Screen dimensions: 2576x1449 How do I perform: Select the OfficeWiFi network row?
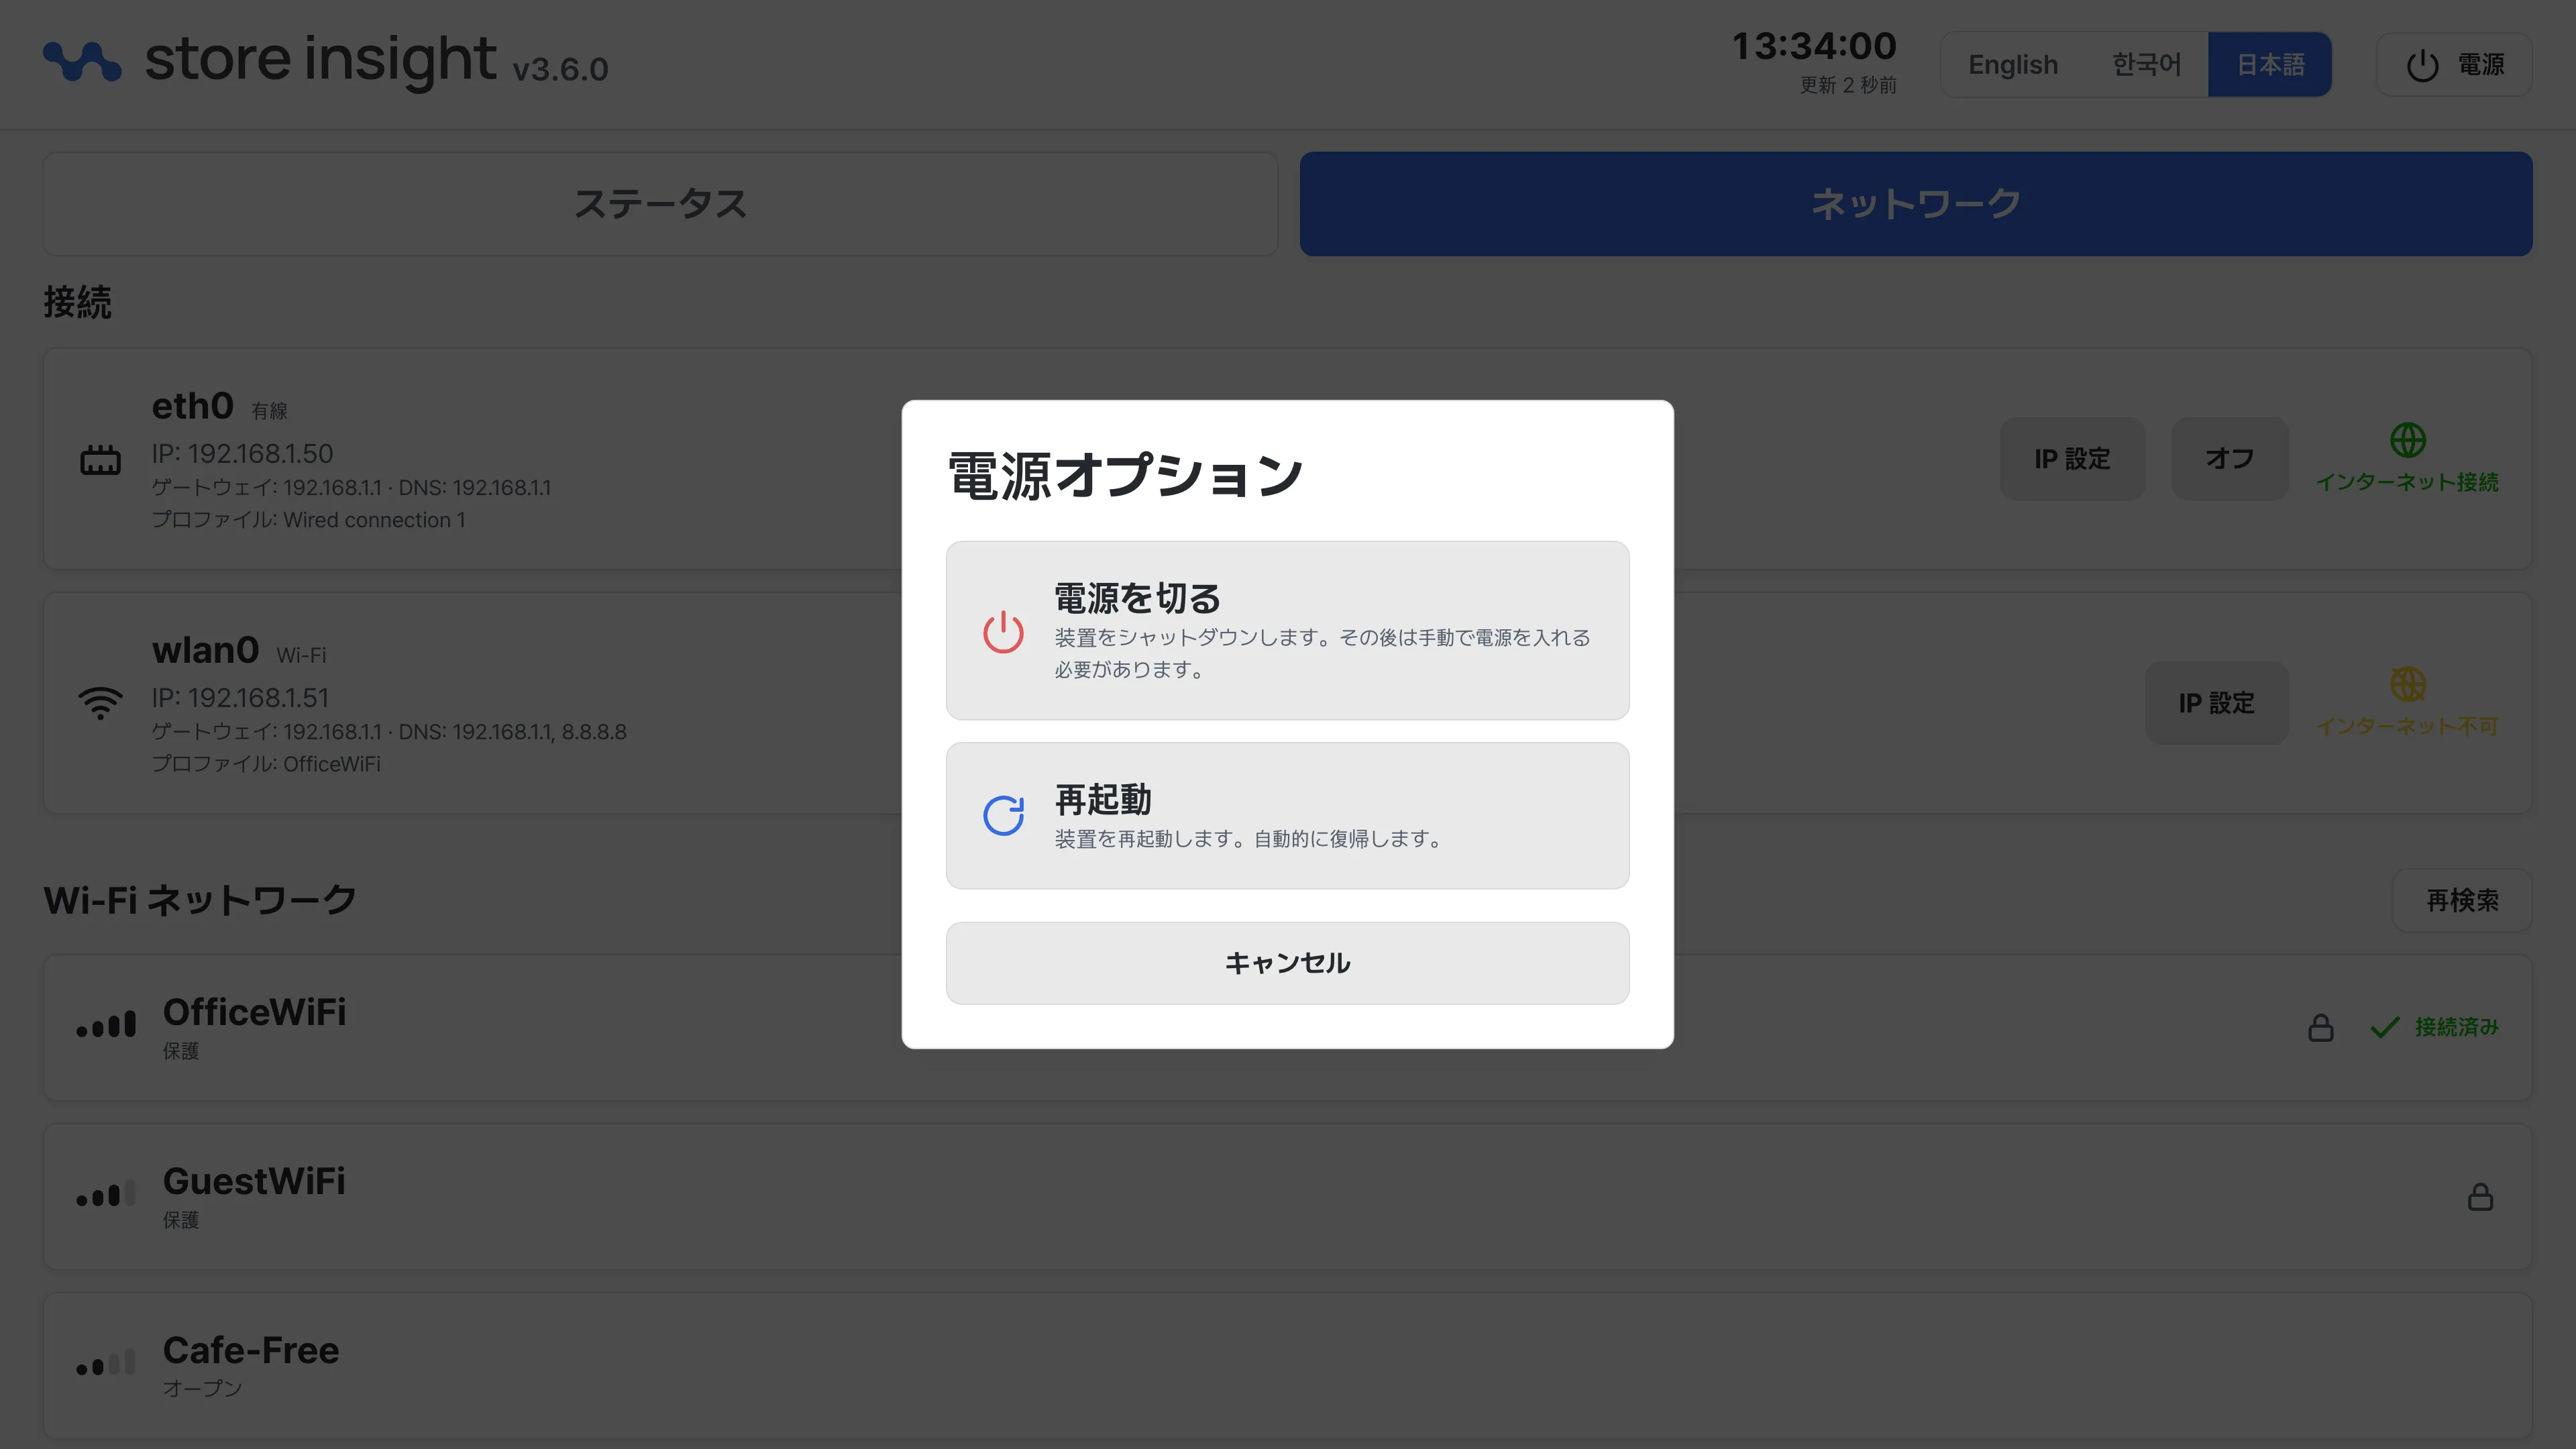1288,1028
